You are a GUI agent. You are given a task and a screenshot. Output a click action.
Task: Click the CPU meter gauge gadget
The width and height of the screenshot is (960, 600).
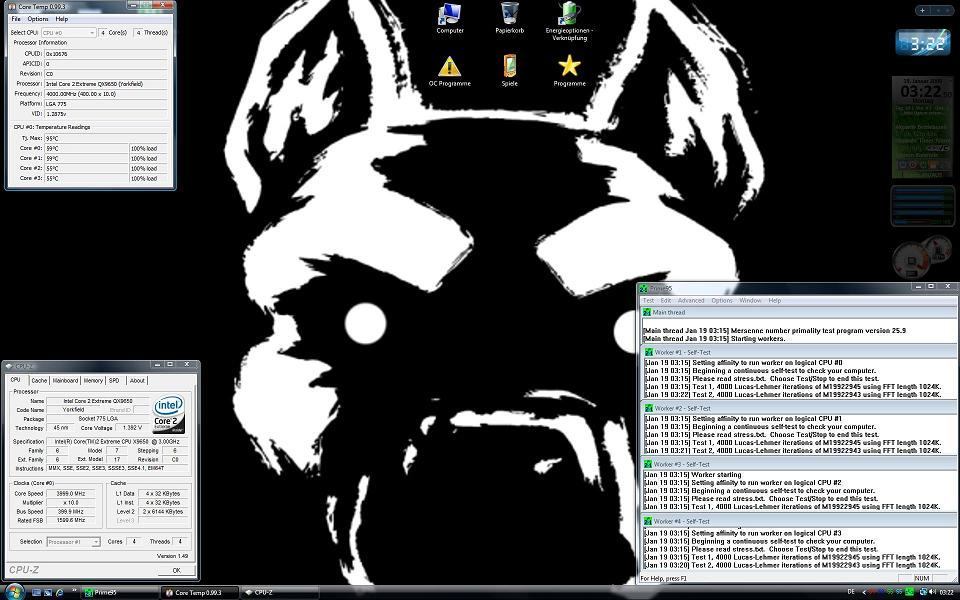pyautogui.click(x=921, y=258)
